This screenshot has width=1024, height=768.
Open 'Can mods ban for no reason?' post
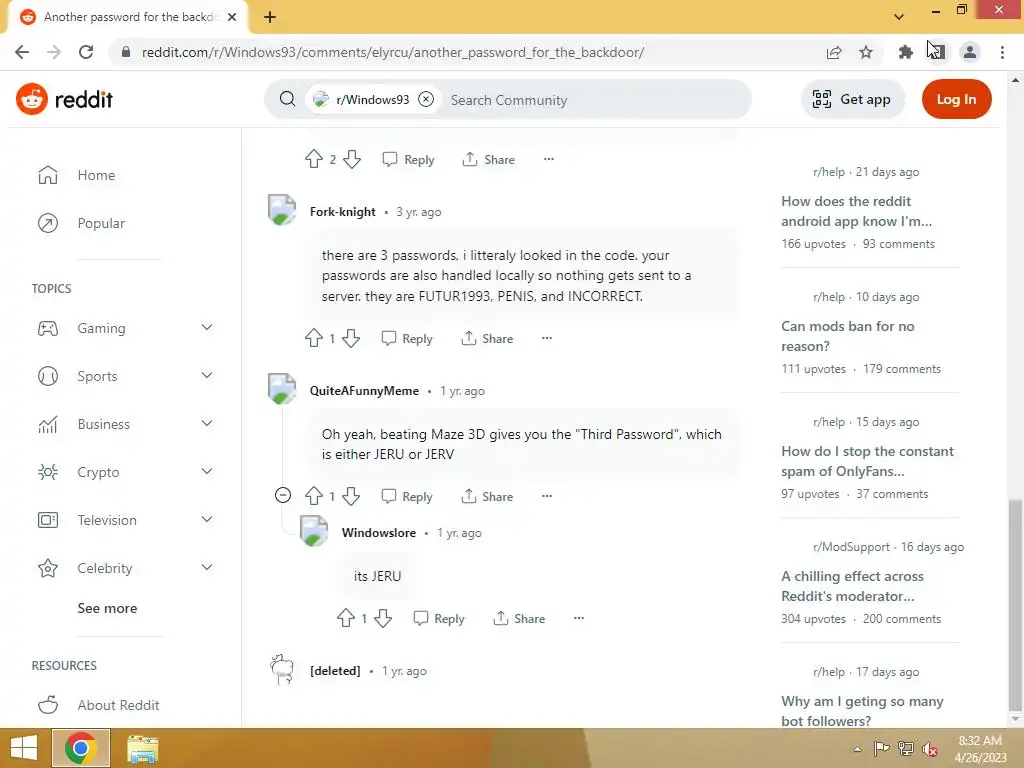coord(848,336)
